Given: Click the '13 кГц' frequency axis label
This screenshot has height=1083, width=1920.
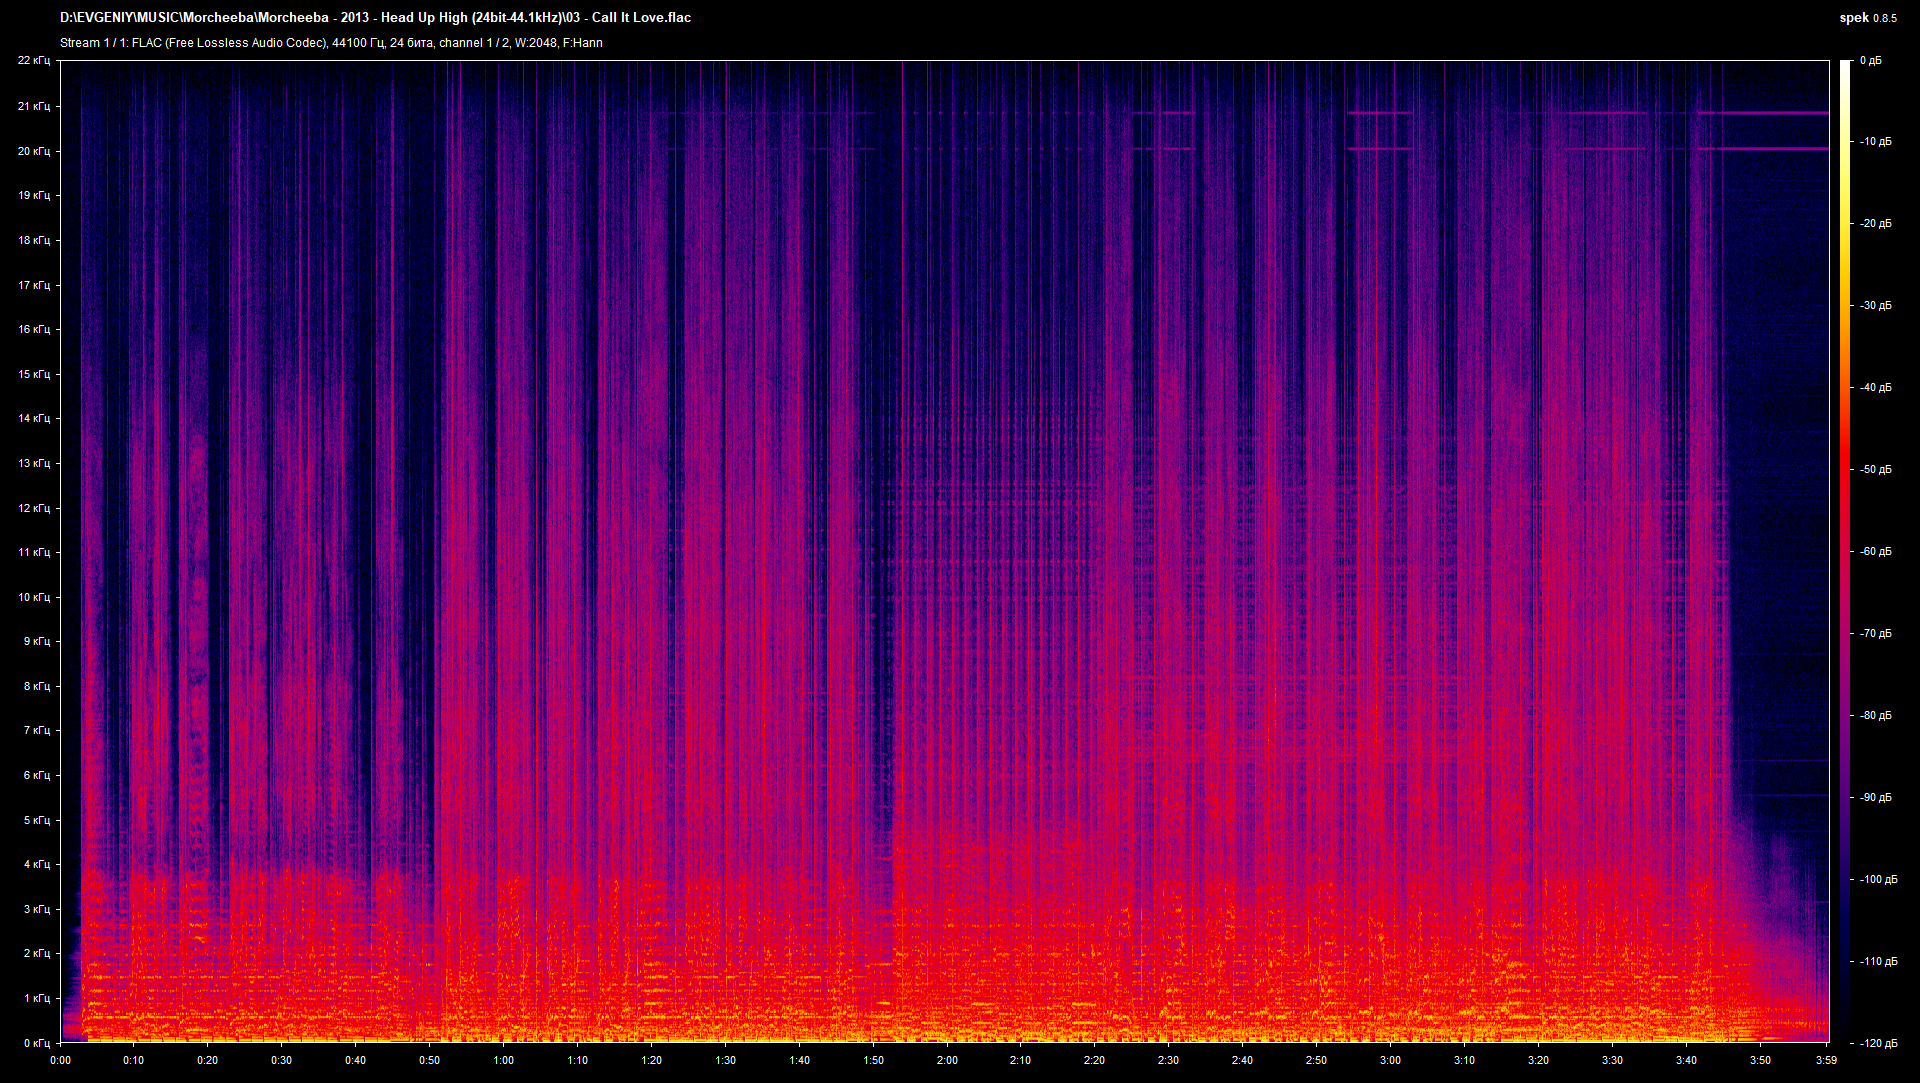Looking at the screenshot, I should pyautogui.click(x=34, y=463).
